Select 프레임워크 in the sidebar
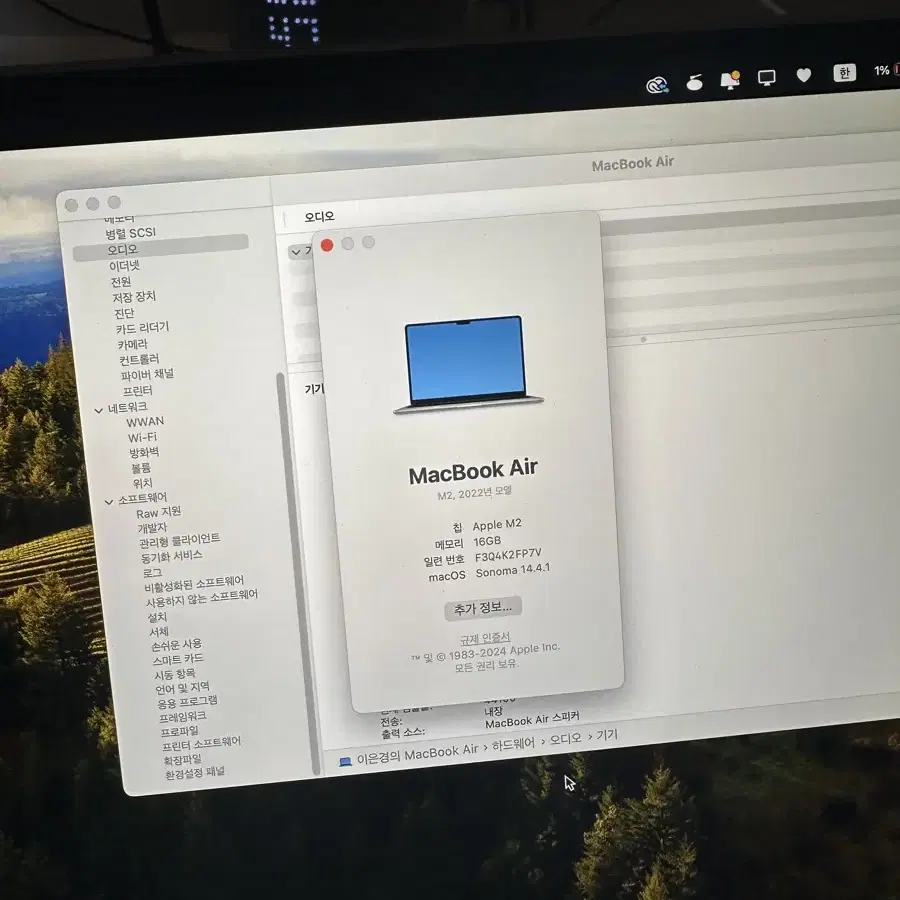This screenshot has height=900, width=900. click(x=183, y=717)
